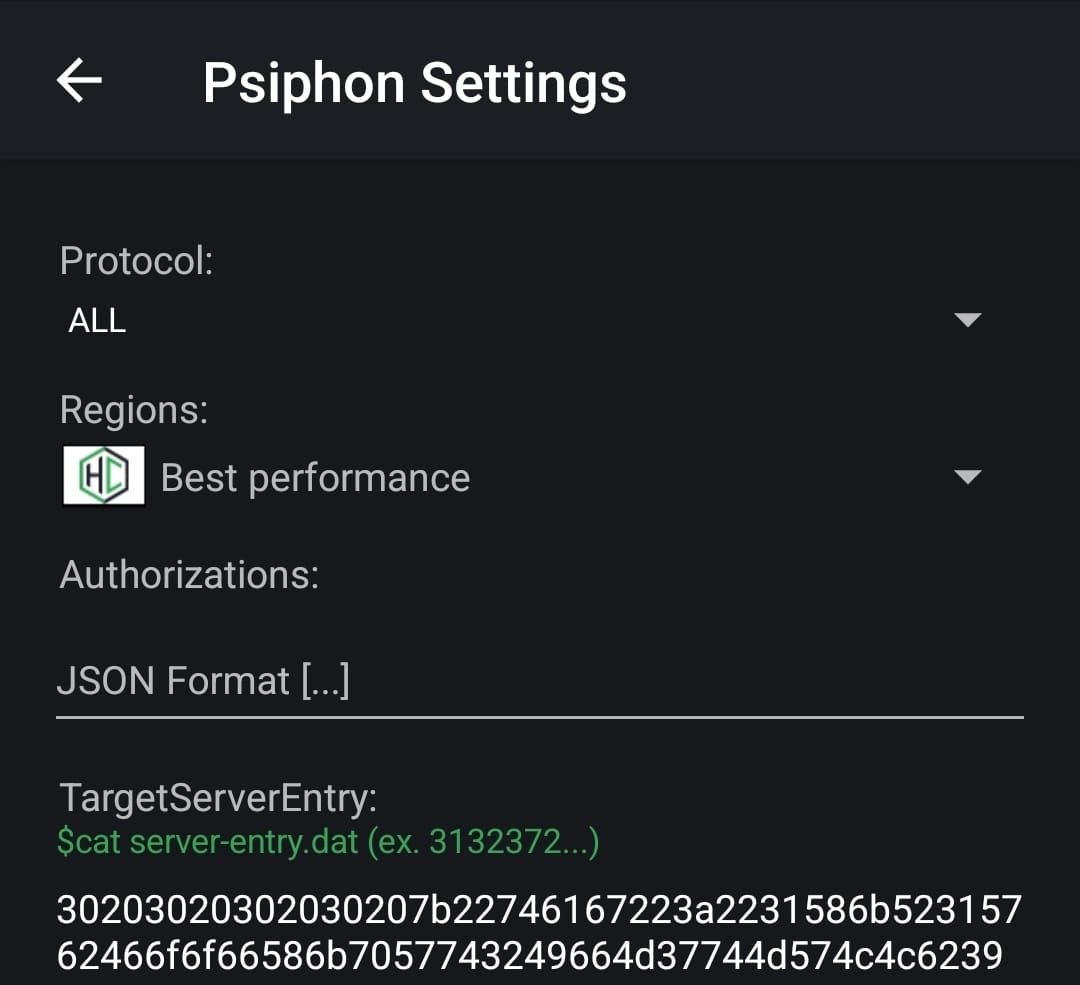1080x985 pixels.
Task: Expand the Regions dropdown arrow
Action: pyautogui.click(x=967, y=477)
